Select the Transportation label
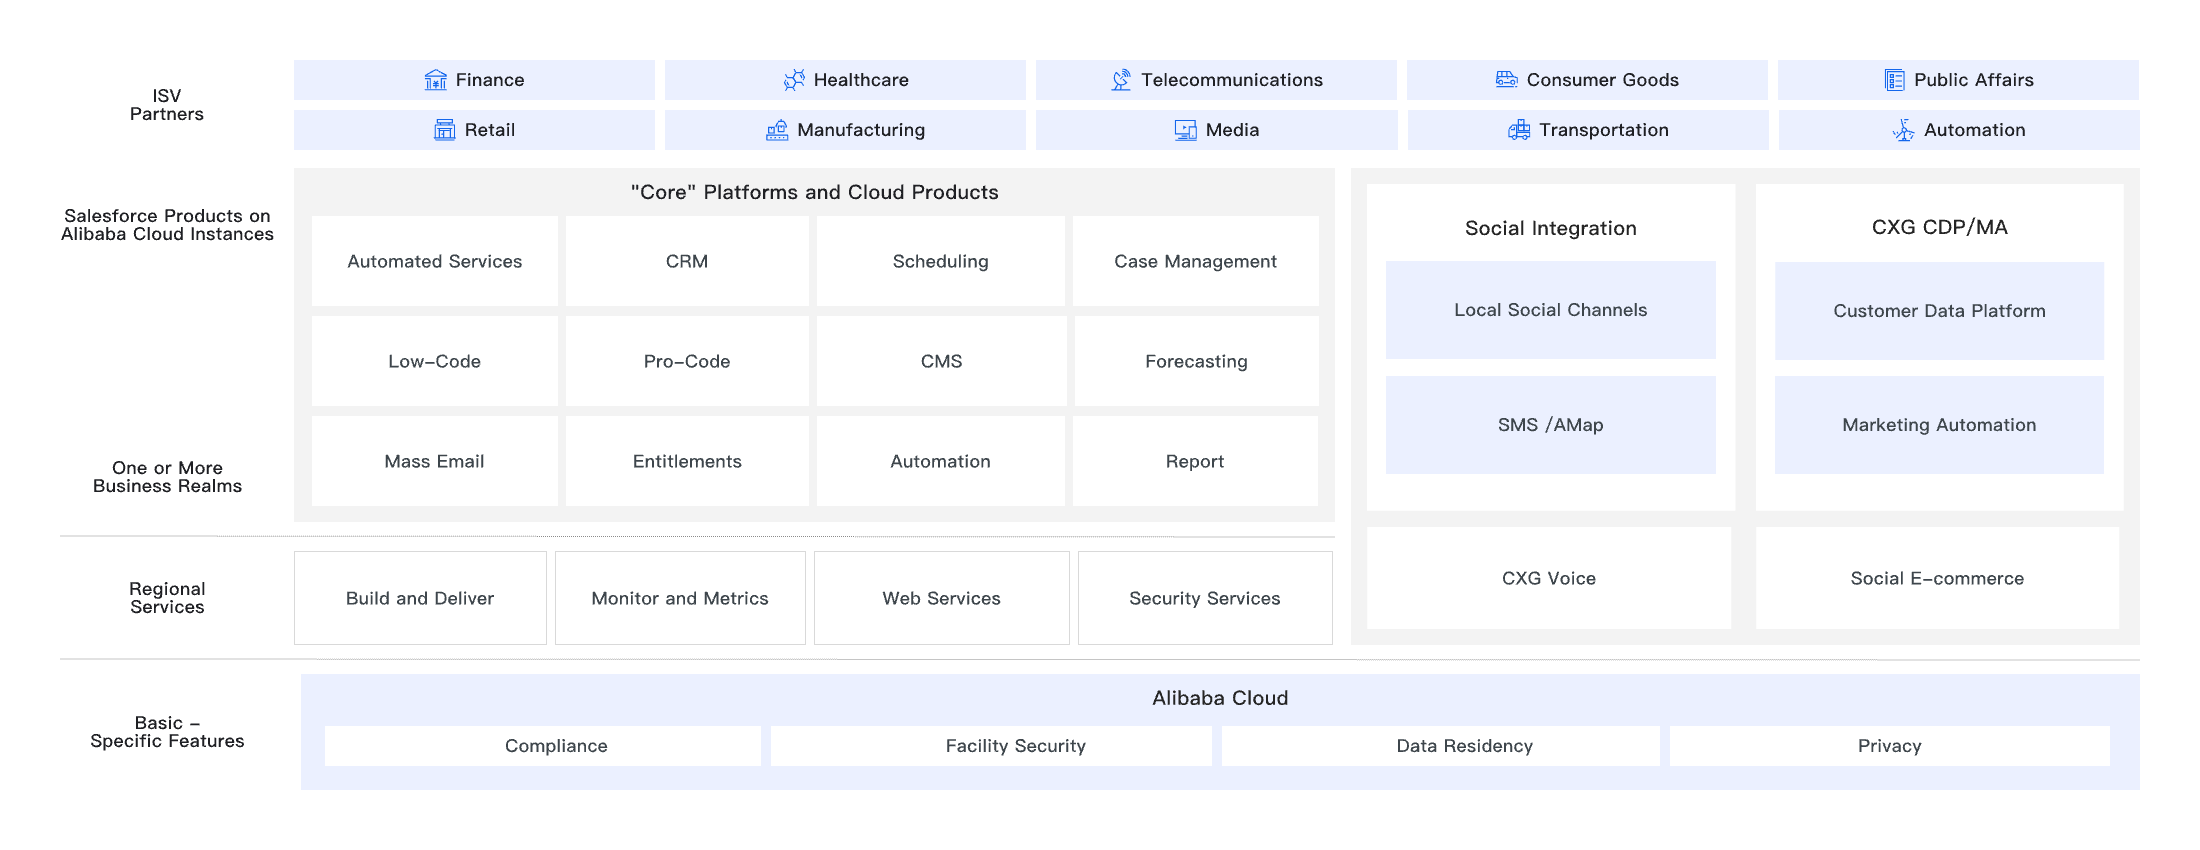Screen dimensions: 2200x850 click(x=1604, y=130)
